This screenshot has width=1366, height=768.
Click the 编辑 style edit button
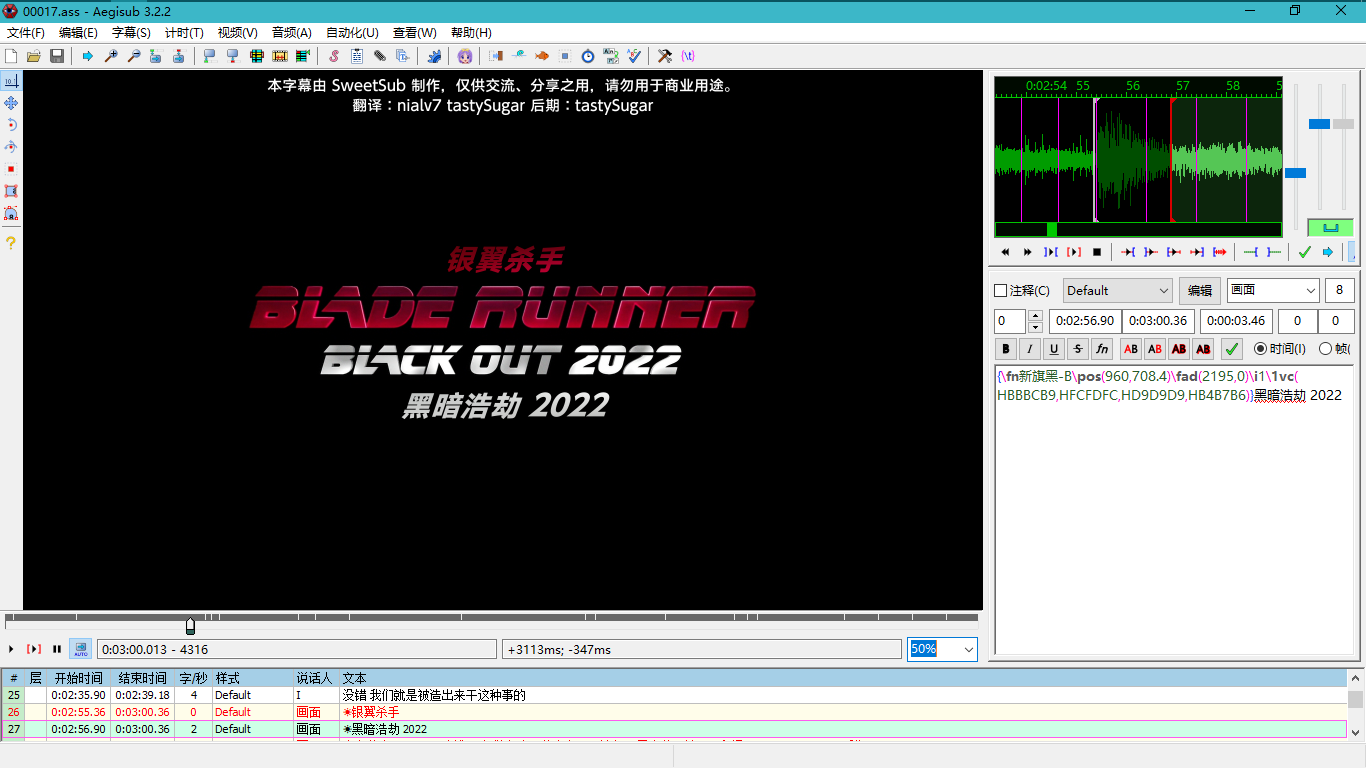click(1200, 291)
